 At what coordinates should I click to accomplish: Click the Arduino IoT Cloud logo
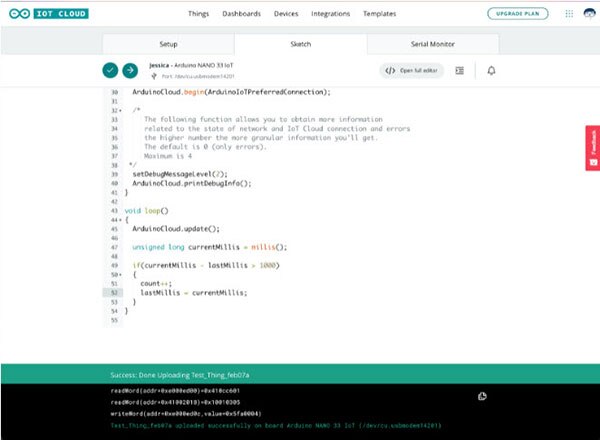[50, 14]
